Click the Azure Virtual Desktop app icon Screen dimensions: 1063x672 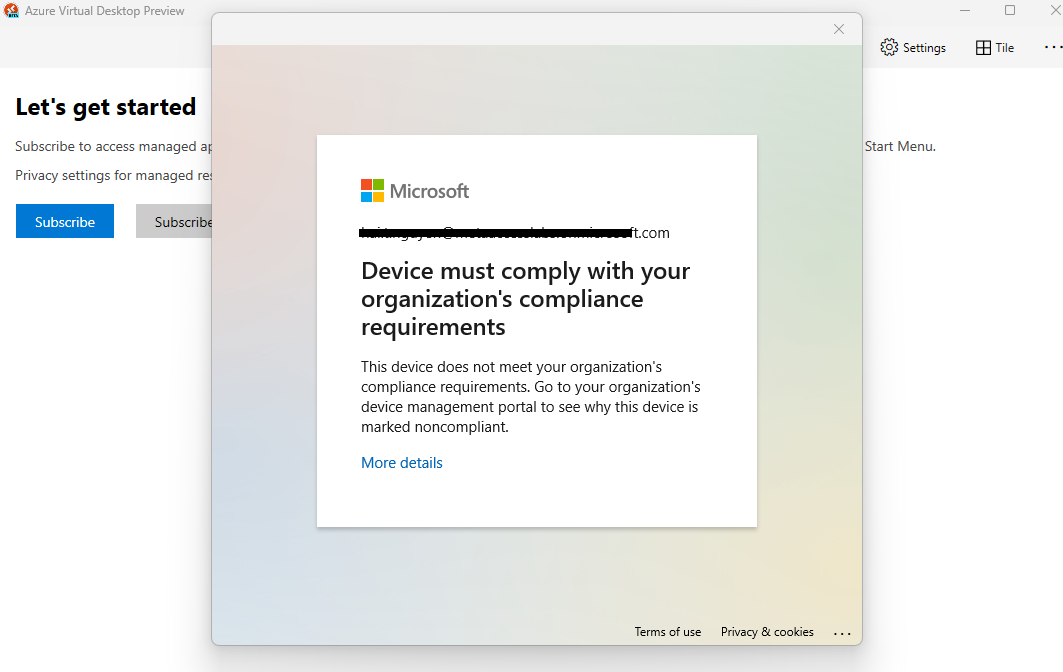(11, 11)
